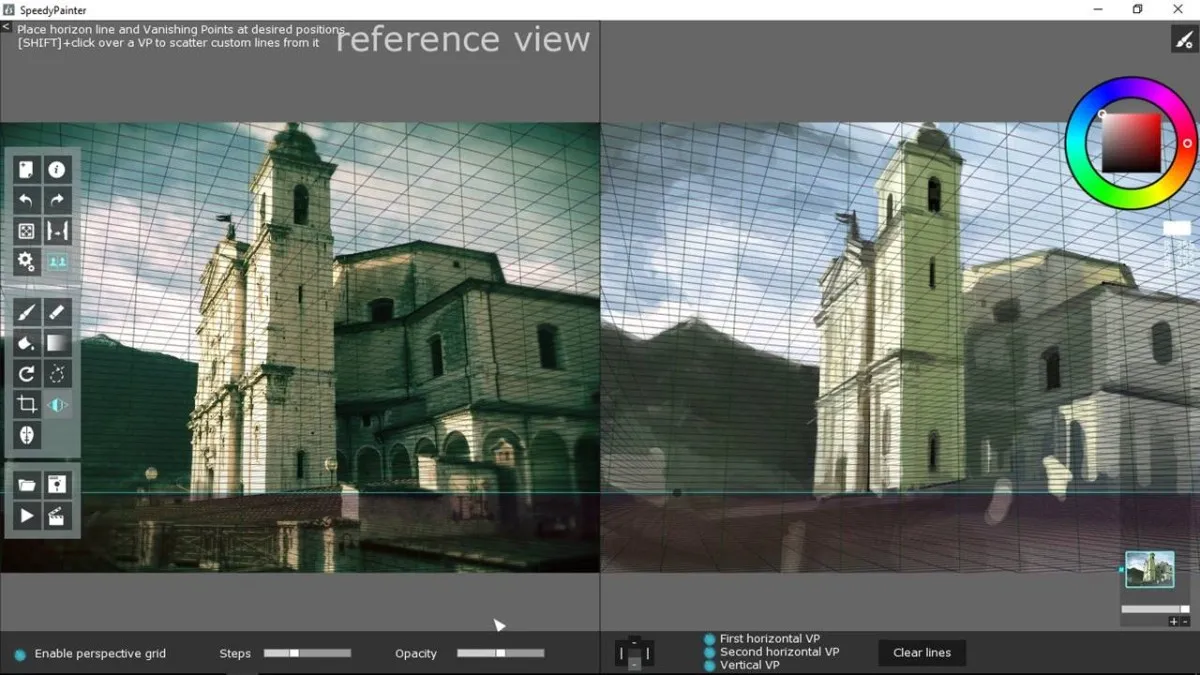Select the paint bucket fill tool
This screenshot has height=675, width=1200.
[27, 343]
